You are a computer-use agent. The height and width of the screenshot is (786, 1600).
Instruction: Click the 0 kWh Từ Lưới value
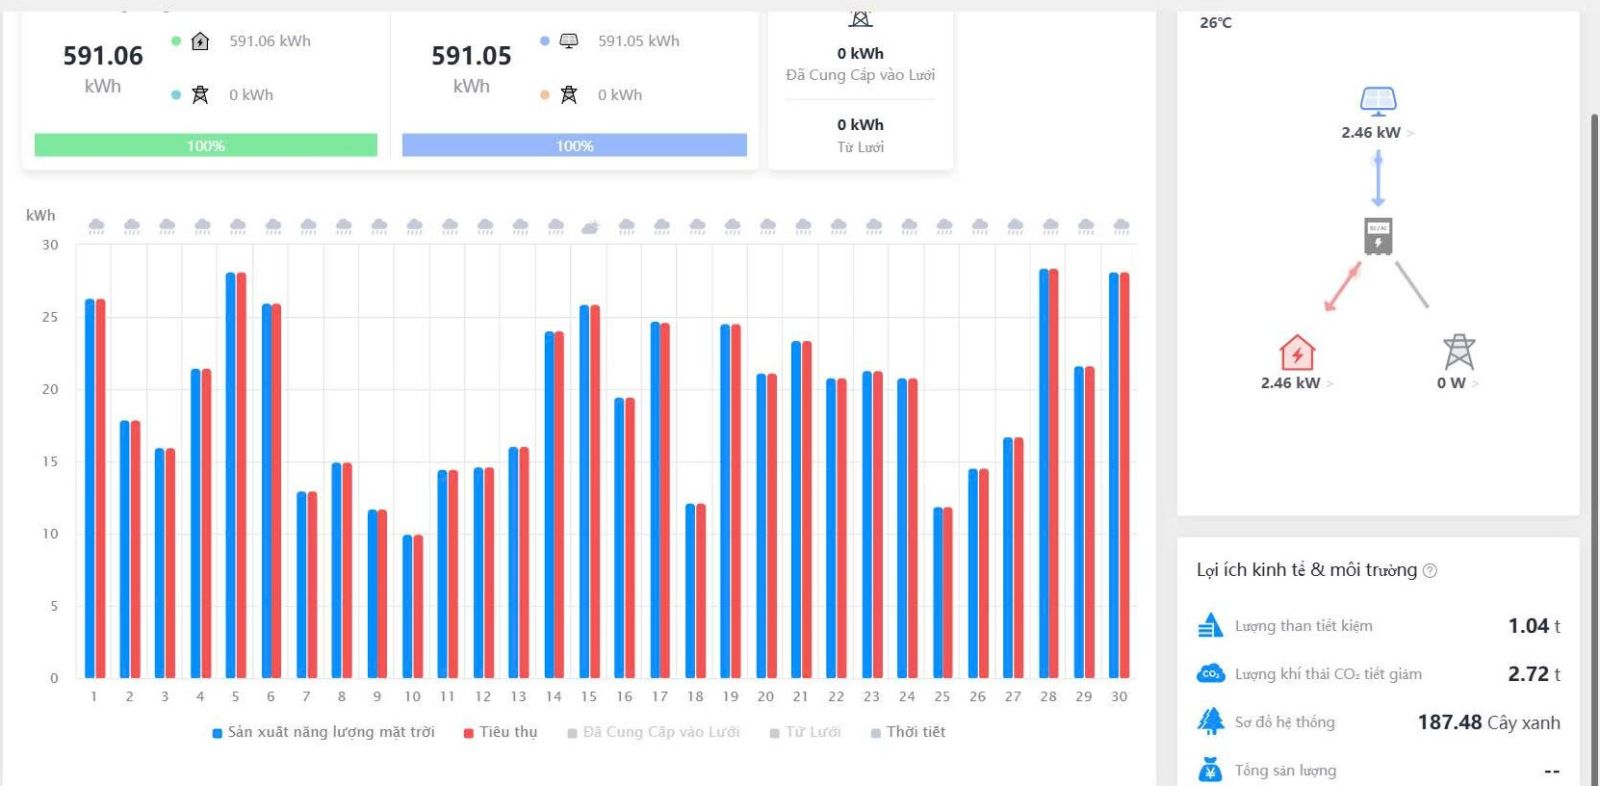click(x=860, y=125)
